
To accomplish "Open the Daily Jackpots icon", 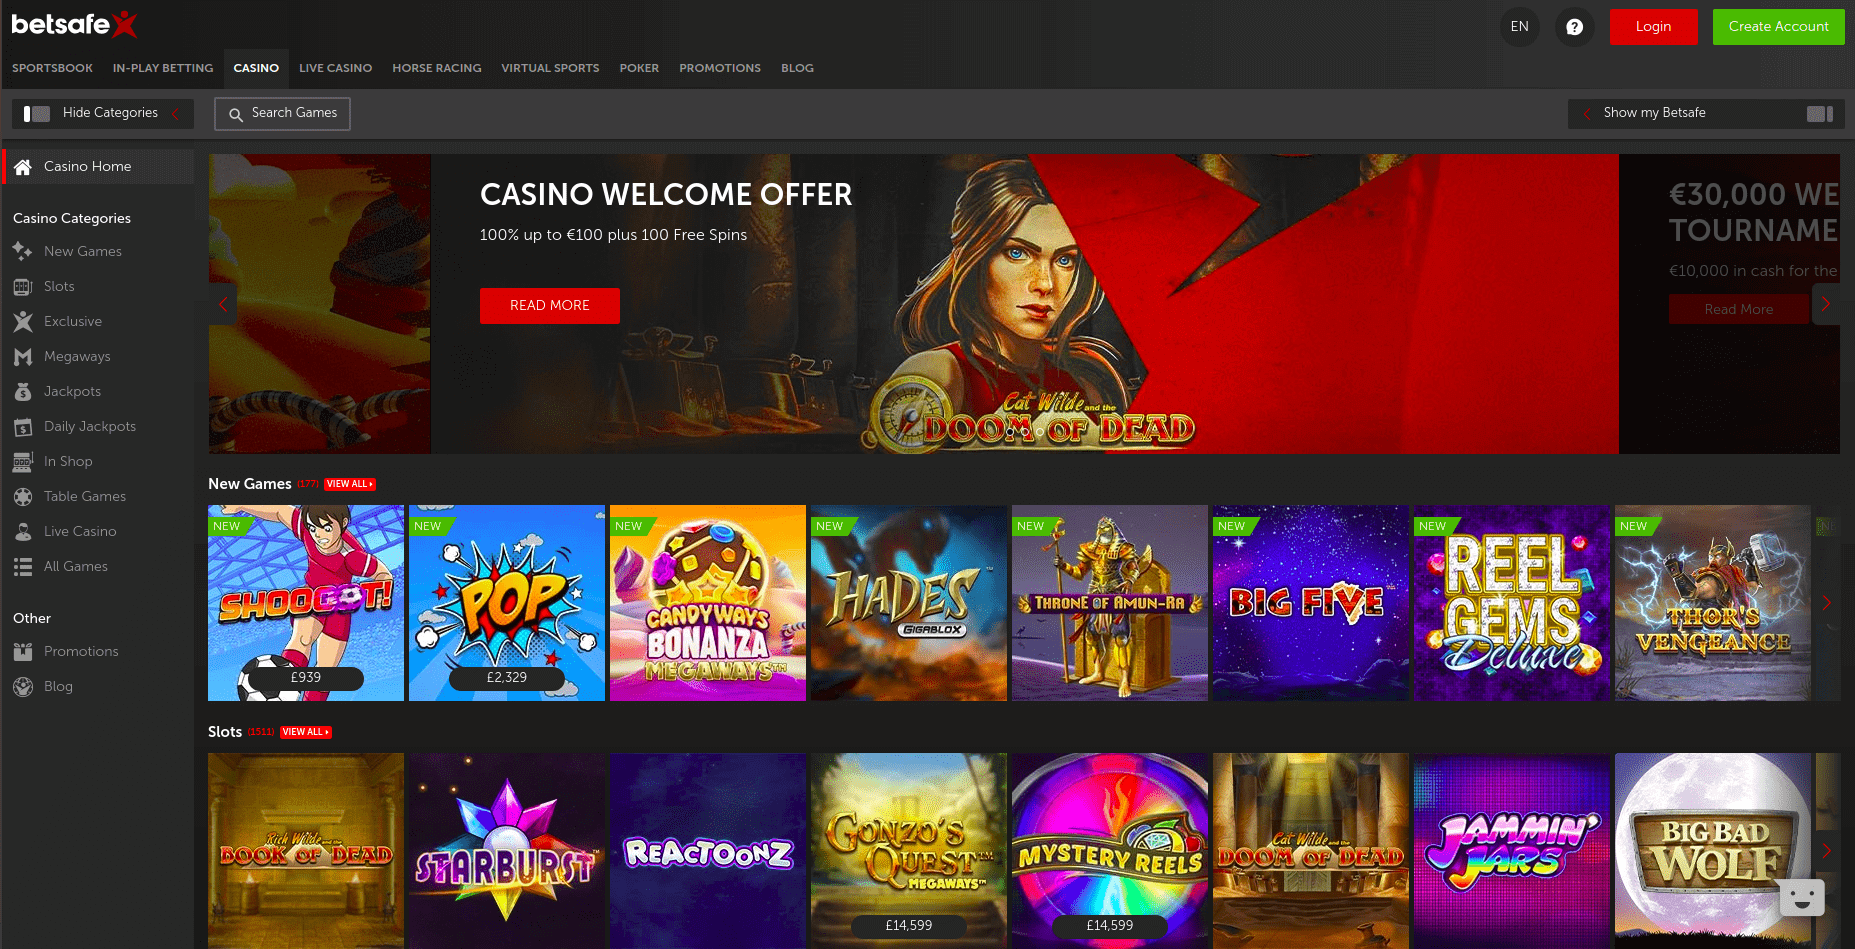I will pos(23,427).
